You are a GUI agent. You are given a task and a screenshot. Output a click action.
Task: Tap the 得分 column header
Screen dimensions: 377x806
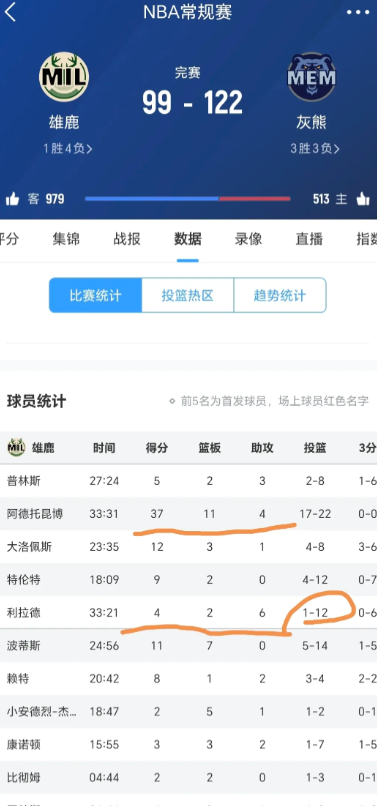[x=157, y=448]
